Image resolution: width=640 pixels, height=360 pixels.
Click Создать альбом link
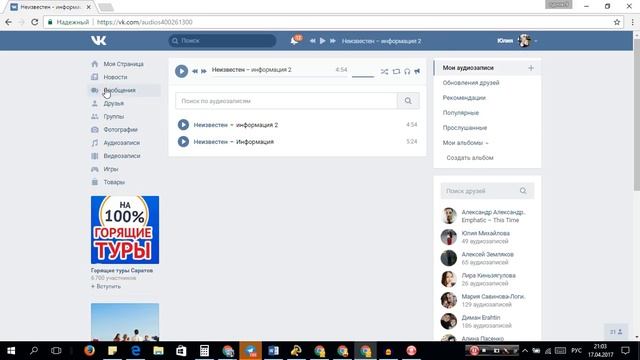tap(470, 158)
